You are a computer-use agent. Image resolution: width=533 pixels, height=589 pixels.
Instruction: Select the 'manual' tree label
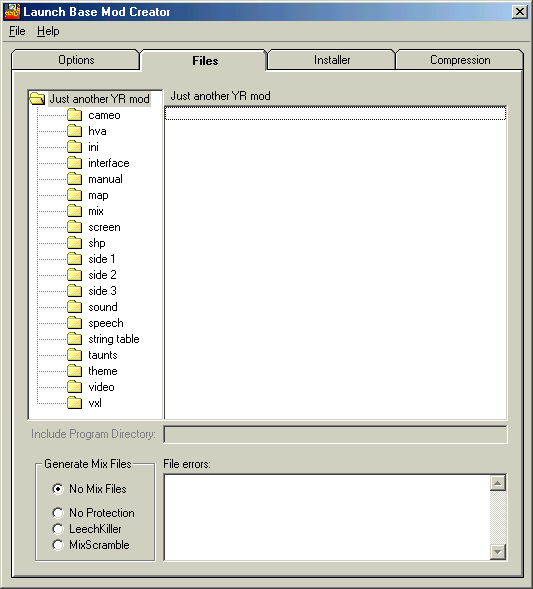coord(106,179)
